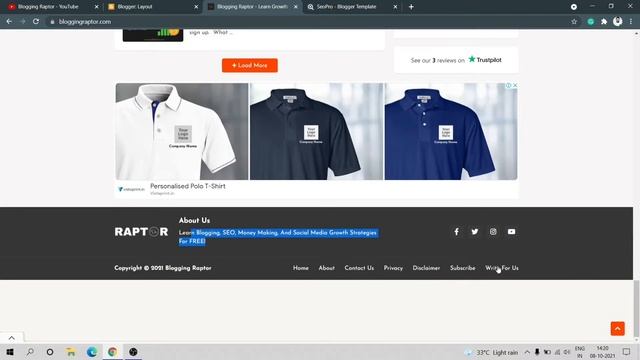The height and width of the screenshot is (360, 640).
Task: Open the Extensions puzzle icon
Action: (604, 22)
